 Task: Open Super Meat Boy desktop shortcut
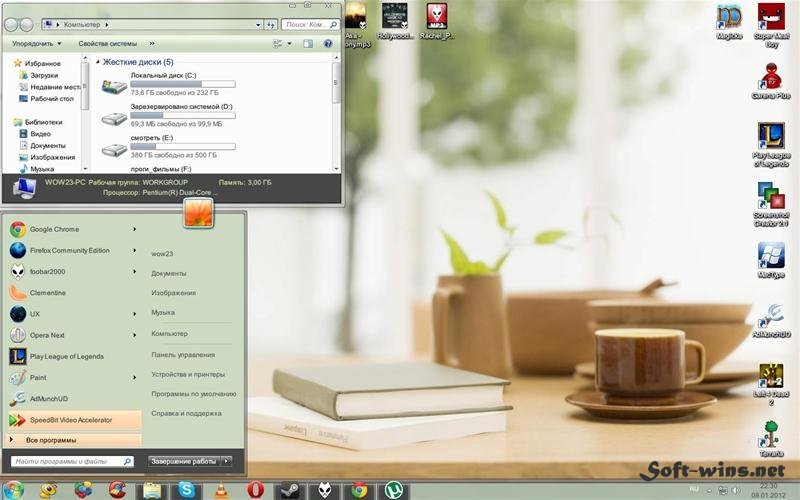[x=771, y=26]
